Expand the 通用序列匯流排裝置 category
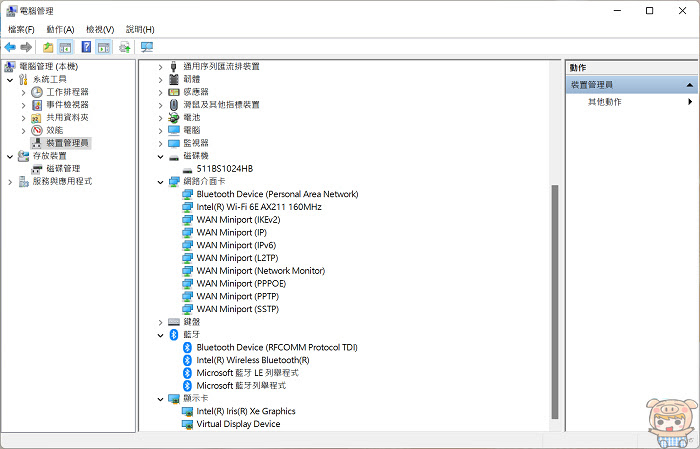700x449 pixels. (160, 67)
